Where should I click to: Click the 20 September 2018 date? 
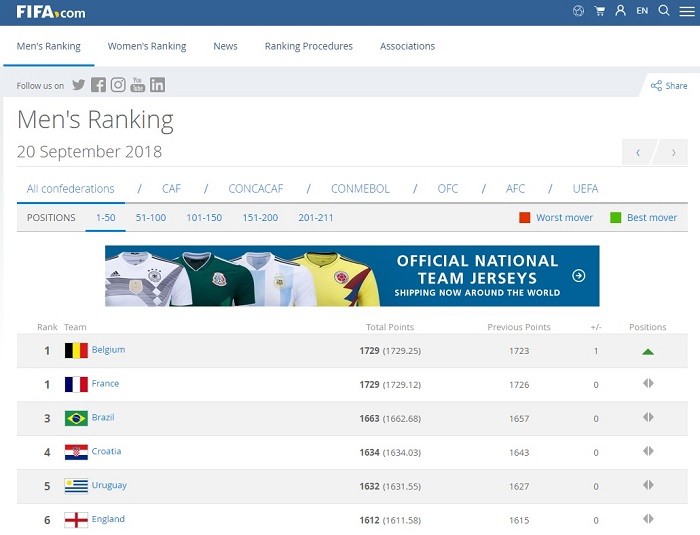[89, 152]
